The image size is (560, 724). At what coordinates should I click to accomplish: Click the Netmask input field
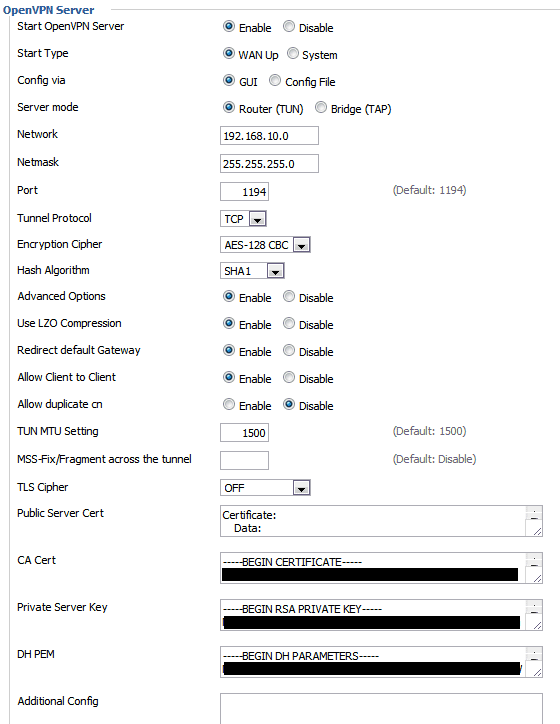tap(269, 163)
